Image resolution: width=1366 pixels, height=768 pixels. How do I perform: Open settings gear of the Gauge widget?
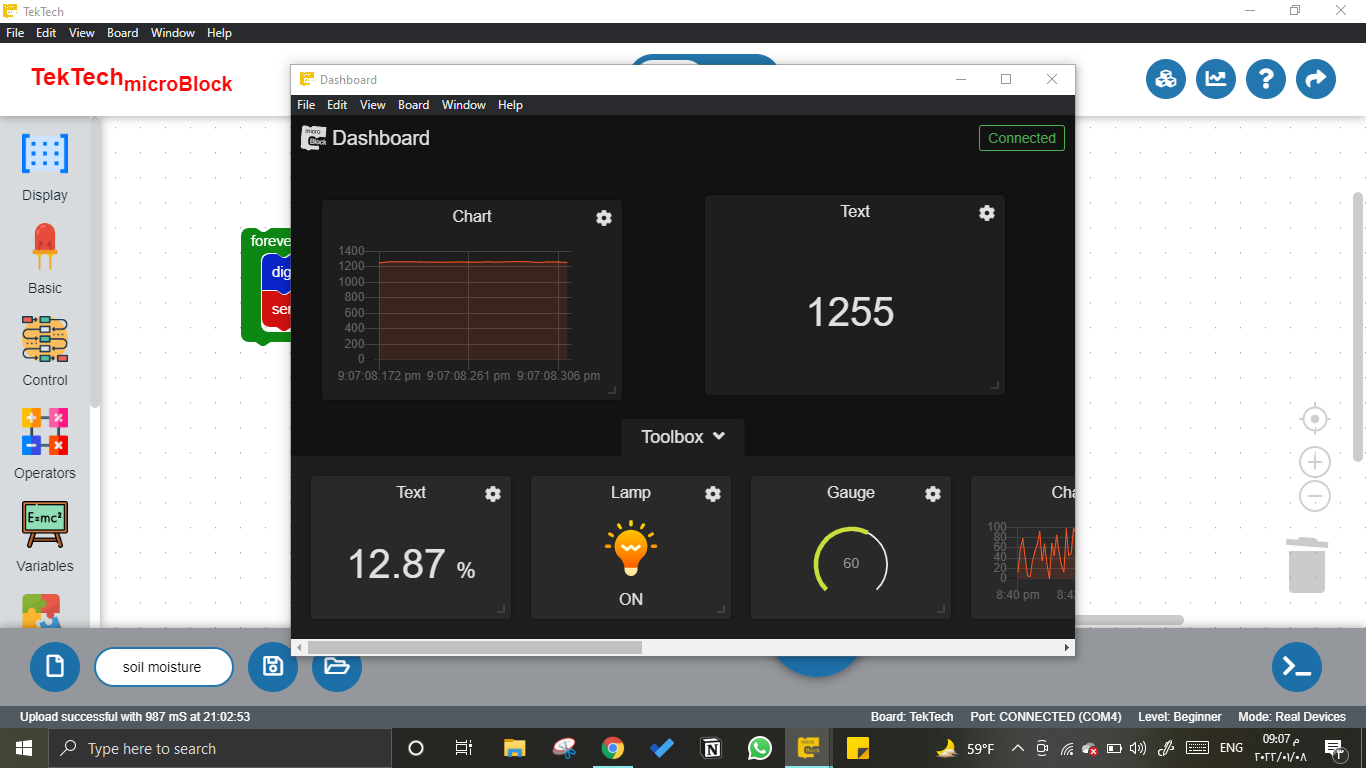(x=933, y=494)
